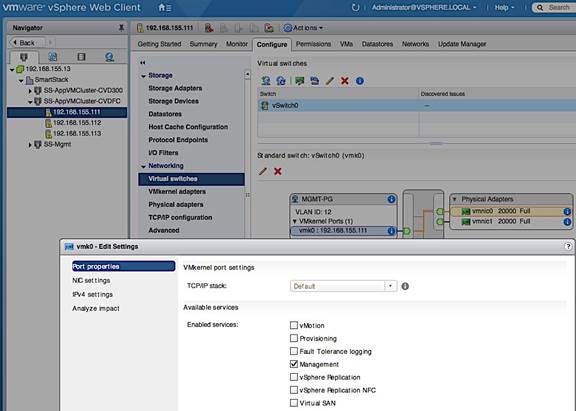Collapse the Physical Adapters panel
Screen dimensions: 576x411
[x=455, y=199]
